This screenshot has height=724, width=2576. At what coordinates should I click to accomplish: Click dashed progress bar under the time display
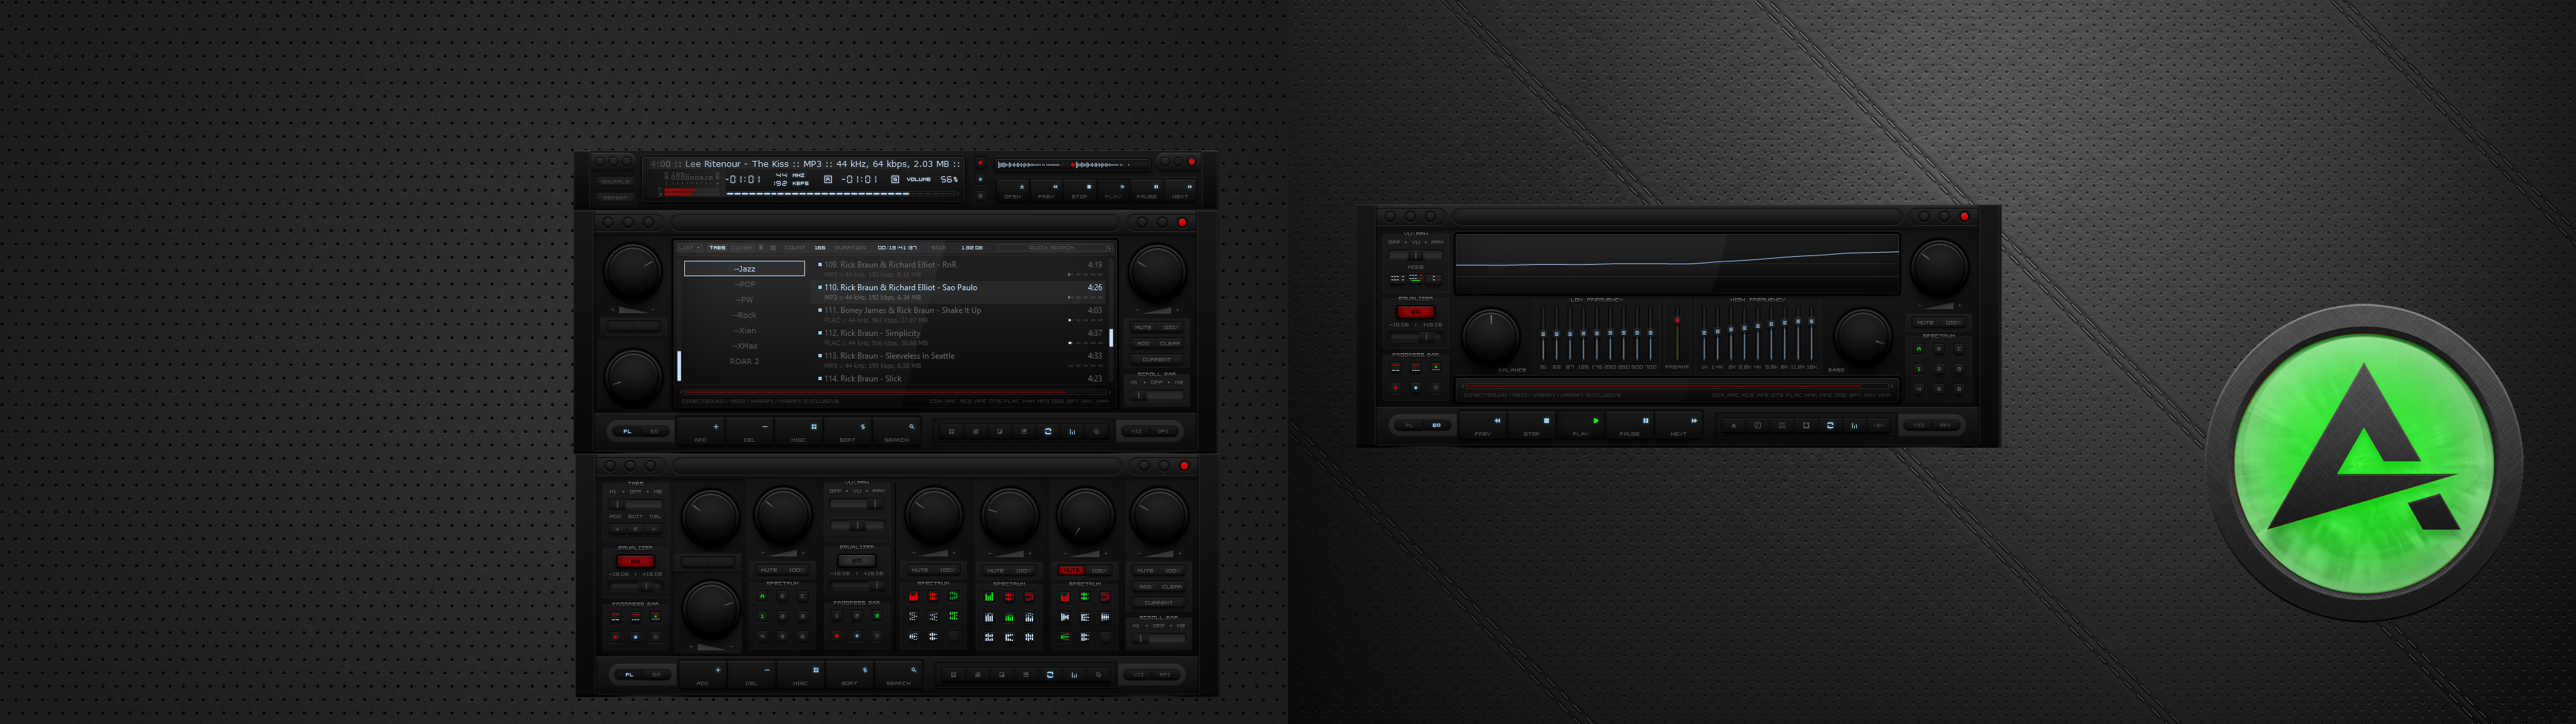[x=842, y=194]
